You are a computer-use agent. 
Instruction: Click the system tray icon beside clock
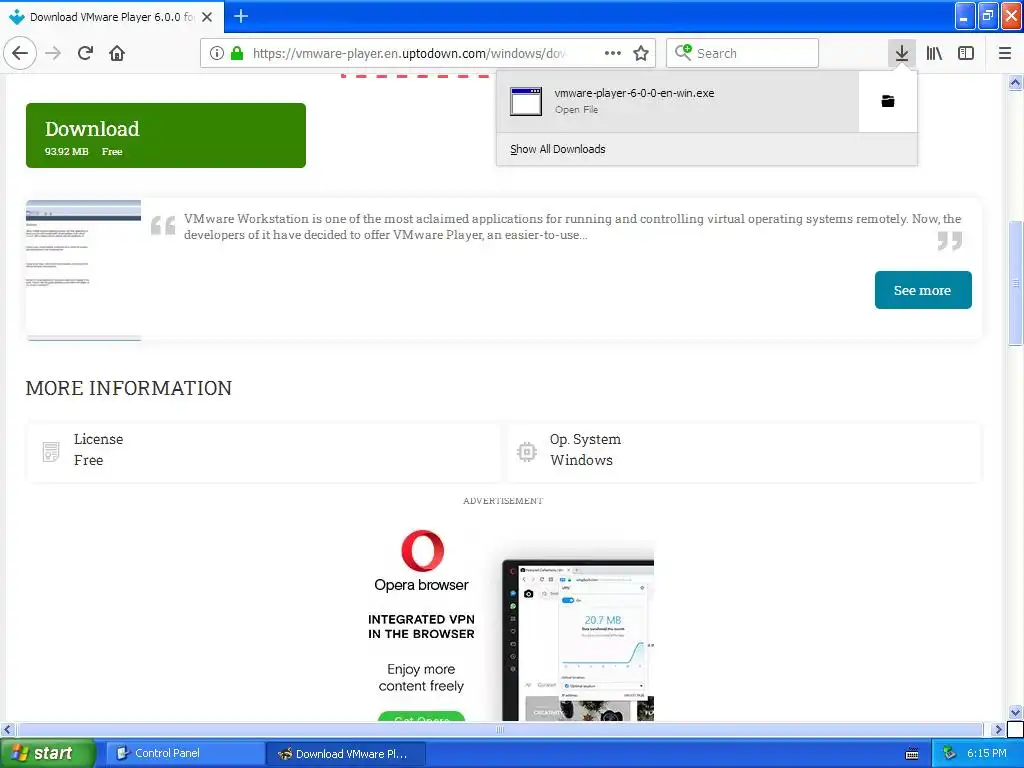tap(950, 754)
